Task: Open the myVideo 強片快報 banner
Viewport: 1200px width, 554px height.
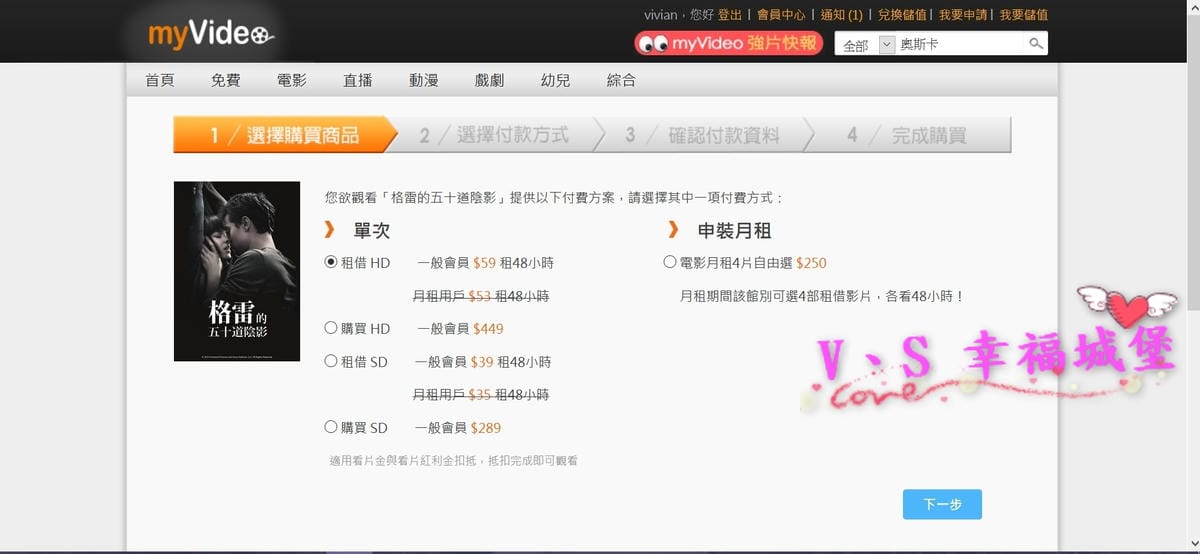Action: [728, 44]
